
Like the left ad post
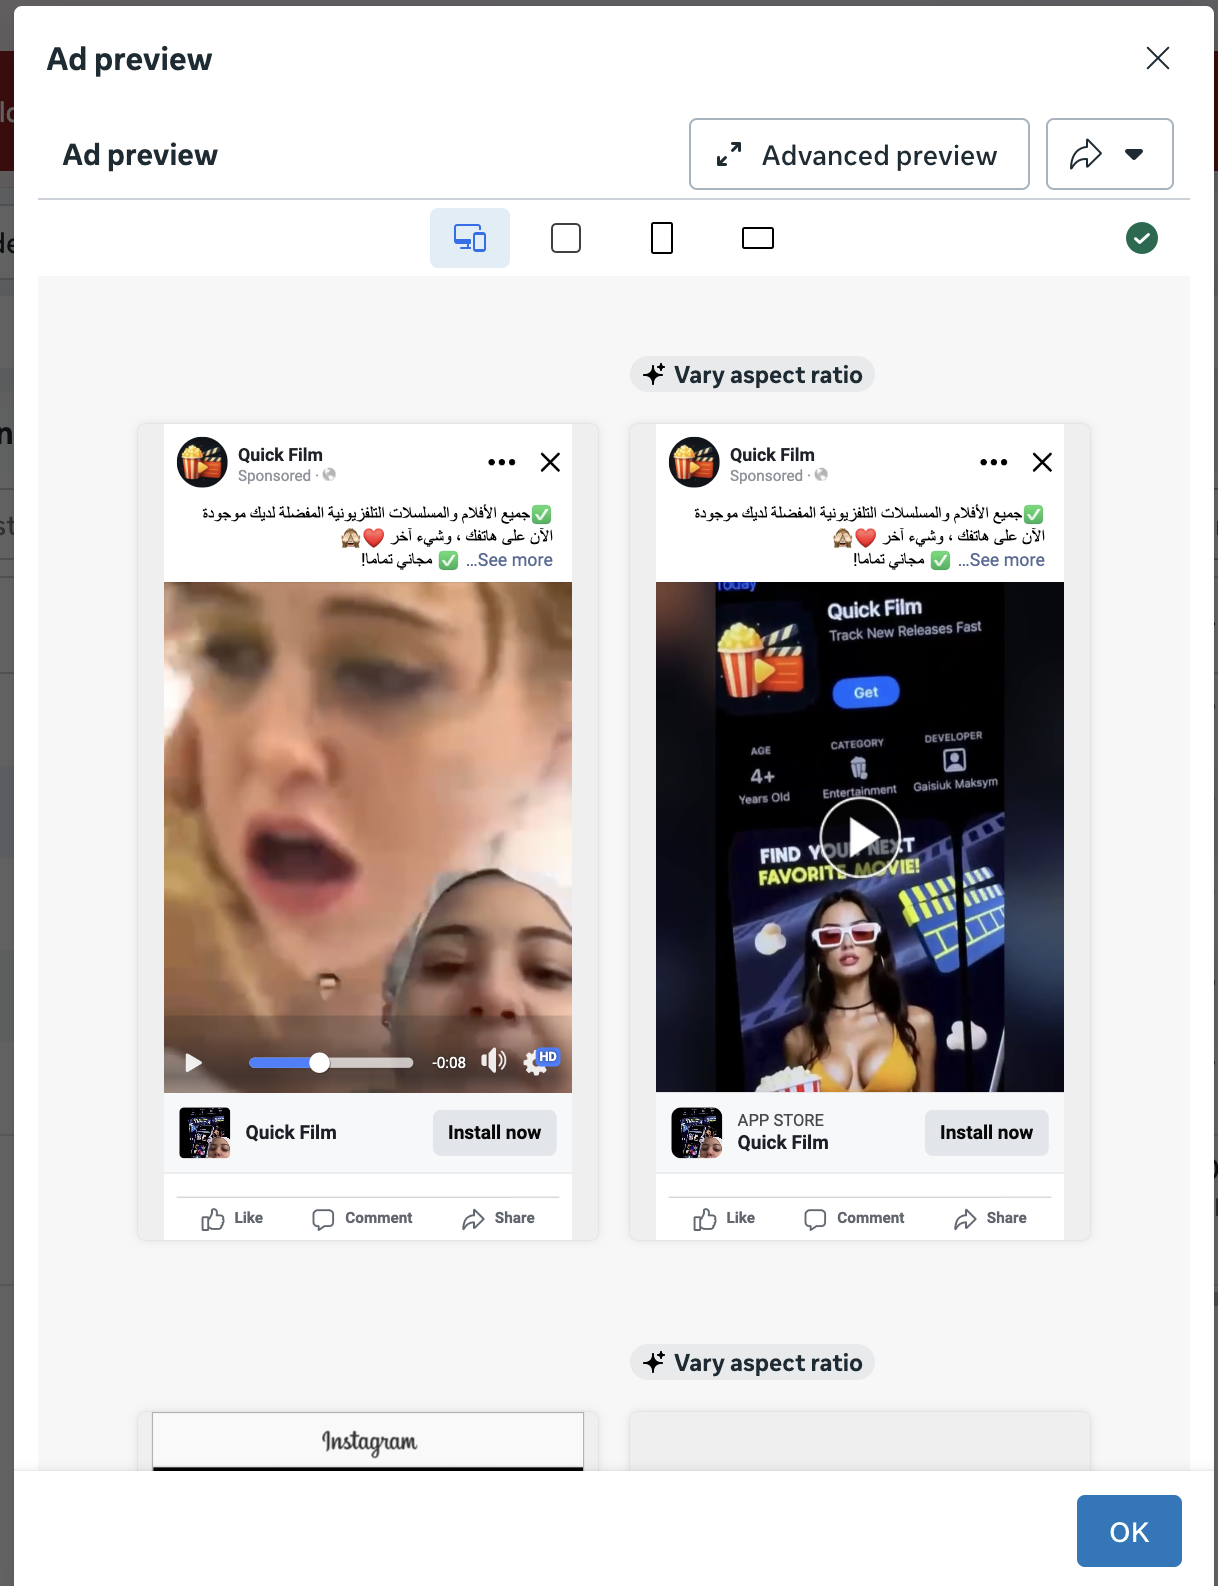point(232,1218)
